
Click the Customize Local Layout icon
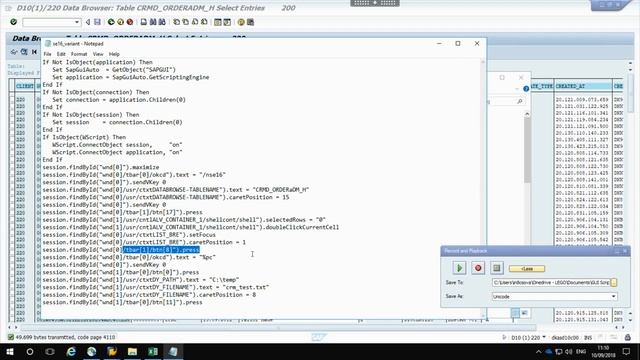point(250,22)
